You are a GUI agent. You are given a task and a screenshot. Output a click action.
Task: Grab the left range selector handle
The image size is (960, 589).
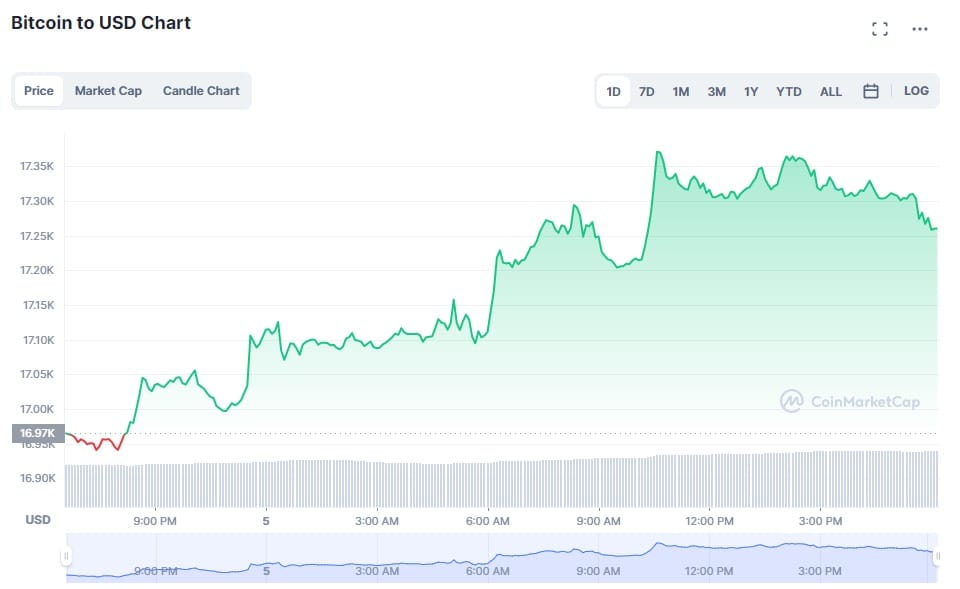pyautogui.click(x=66, y=557)
